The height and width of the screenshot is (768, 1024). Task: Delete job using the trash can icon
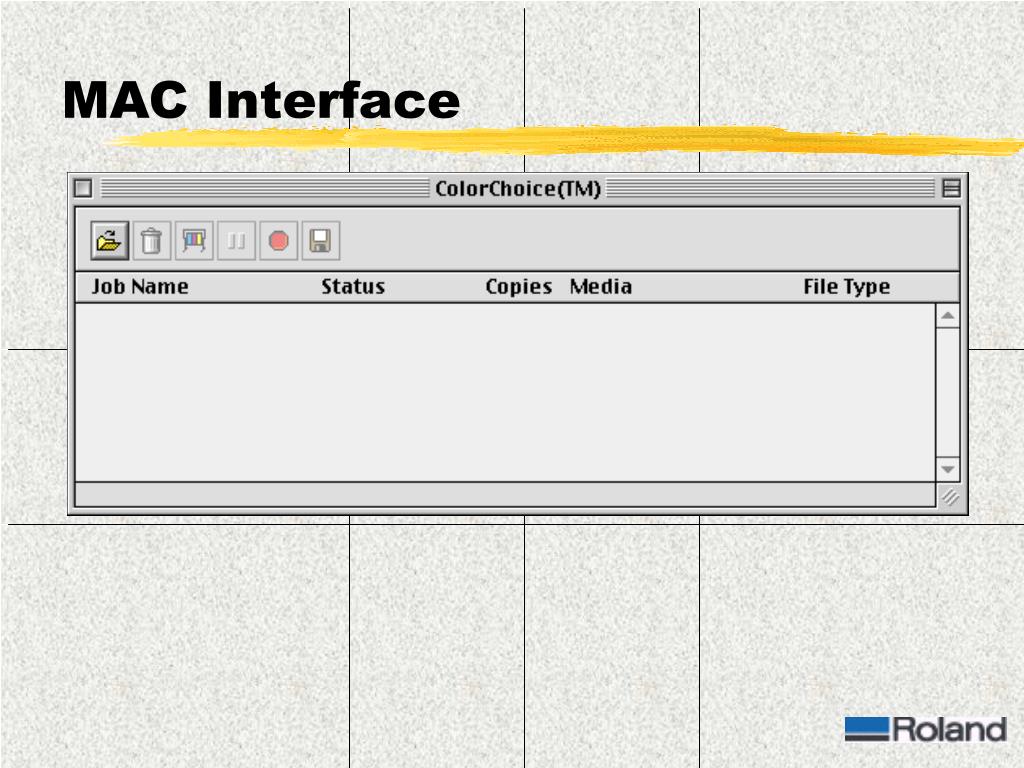pos(152,241)
